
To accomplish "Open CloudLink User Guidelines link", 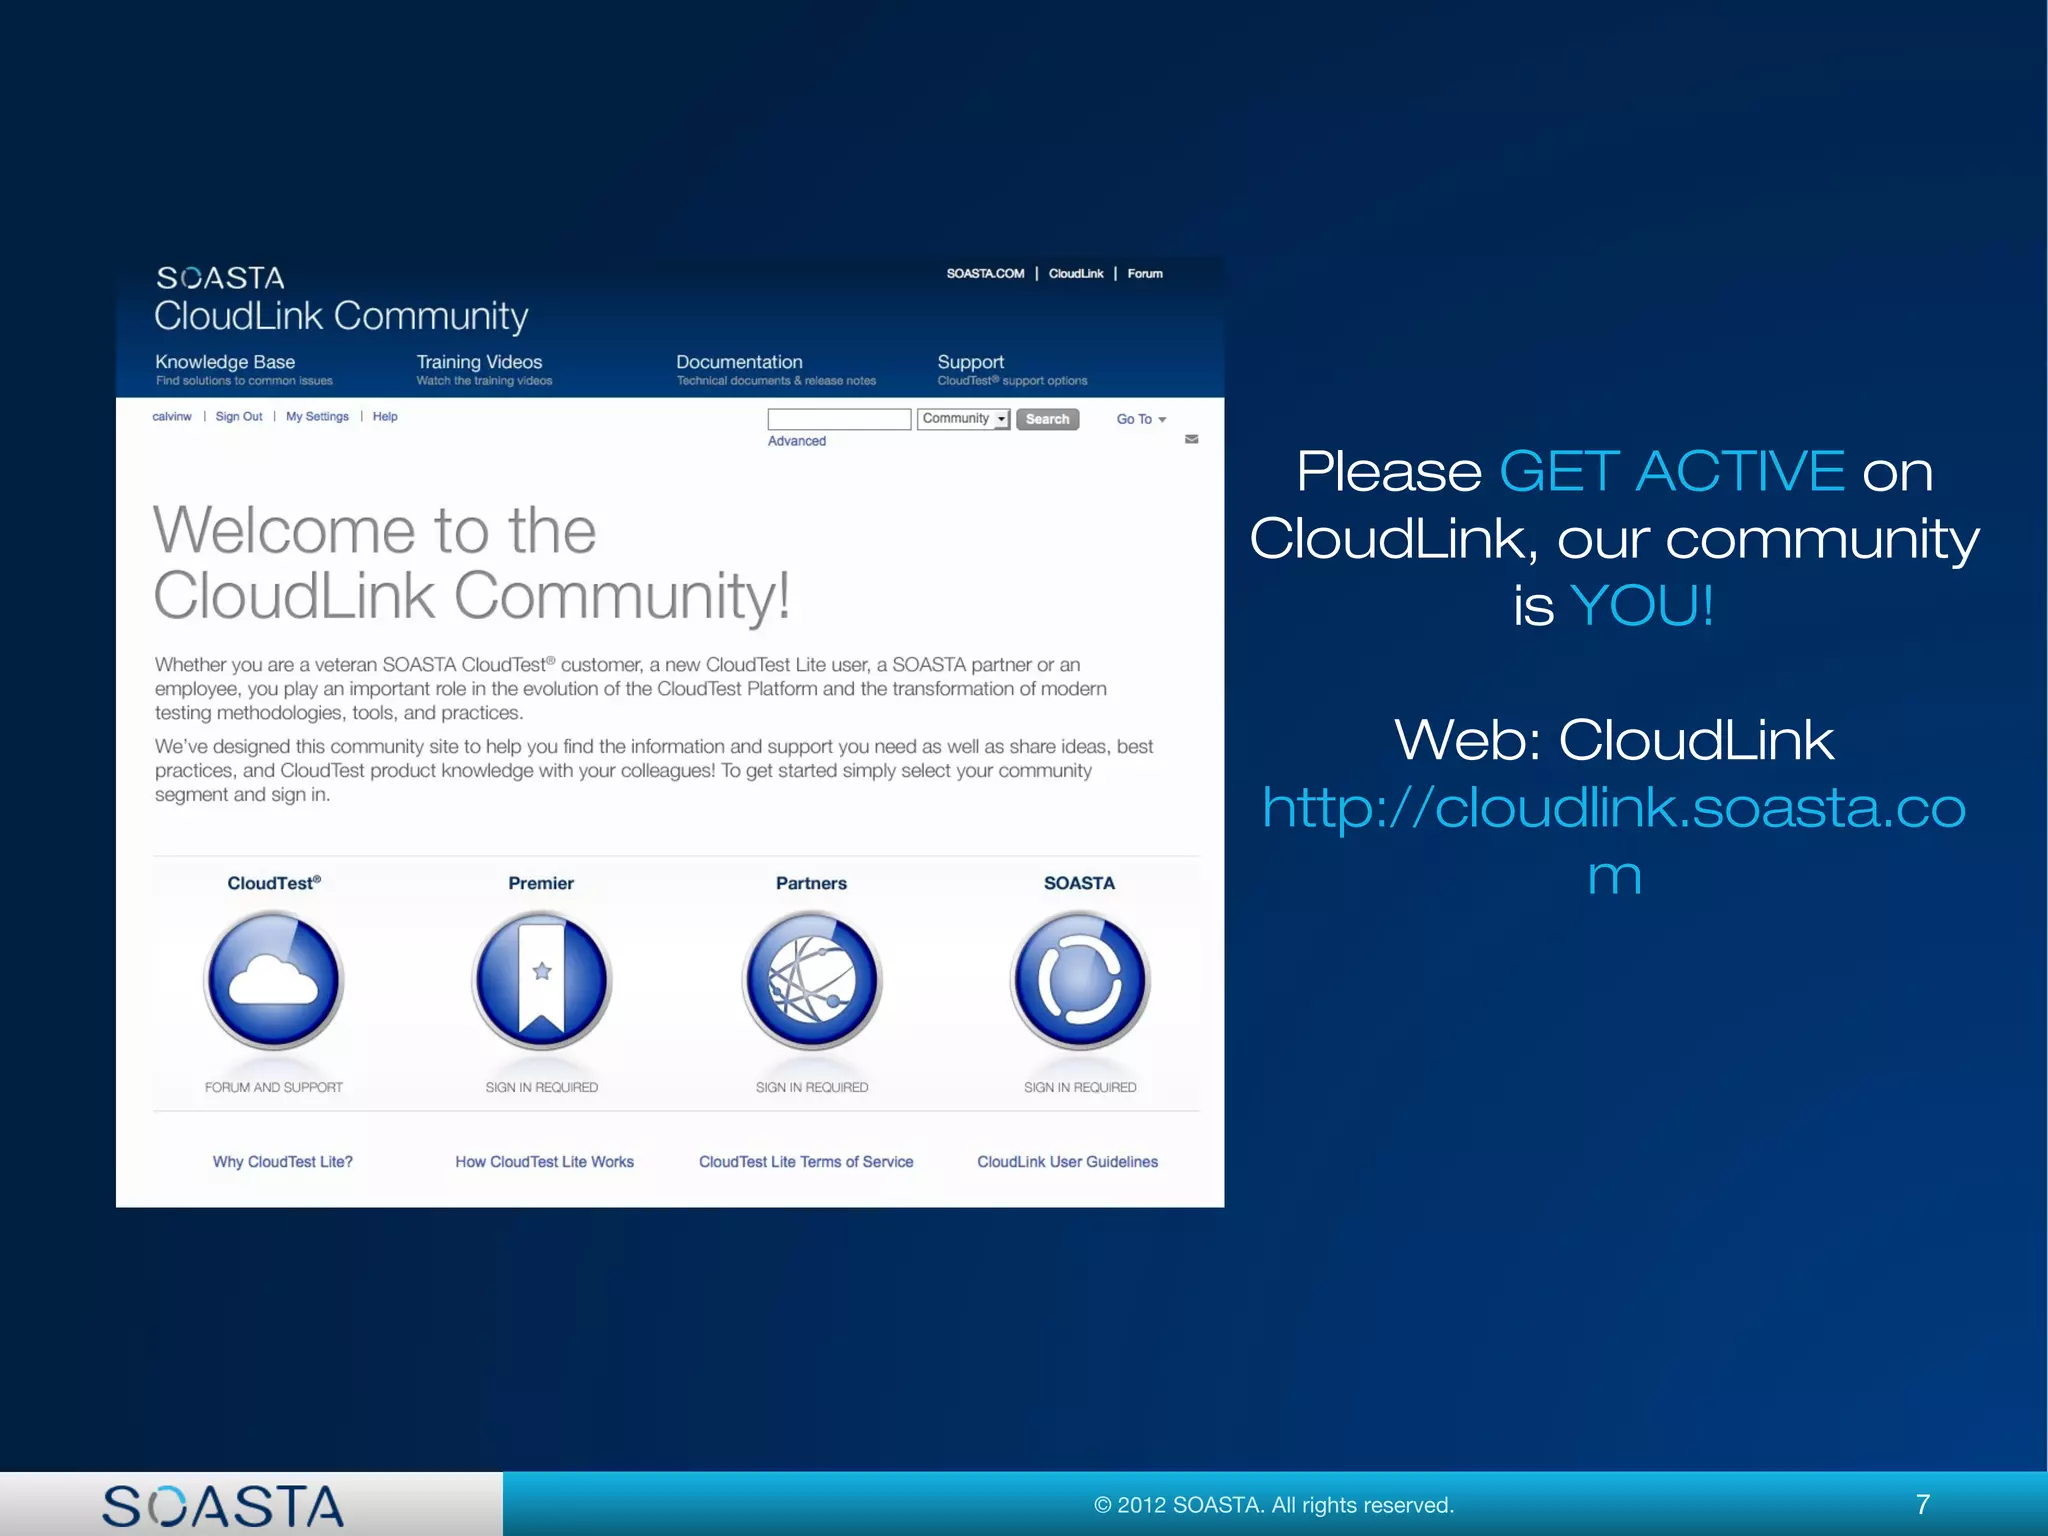I will (1067, 1162).
